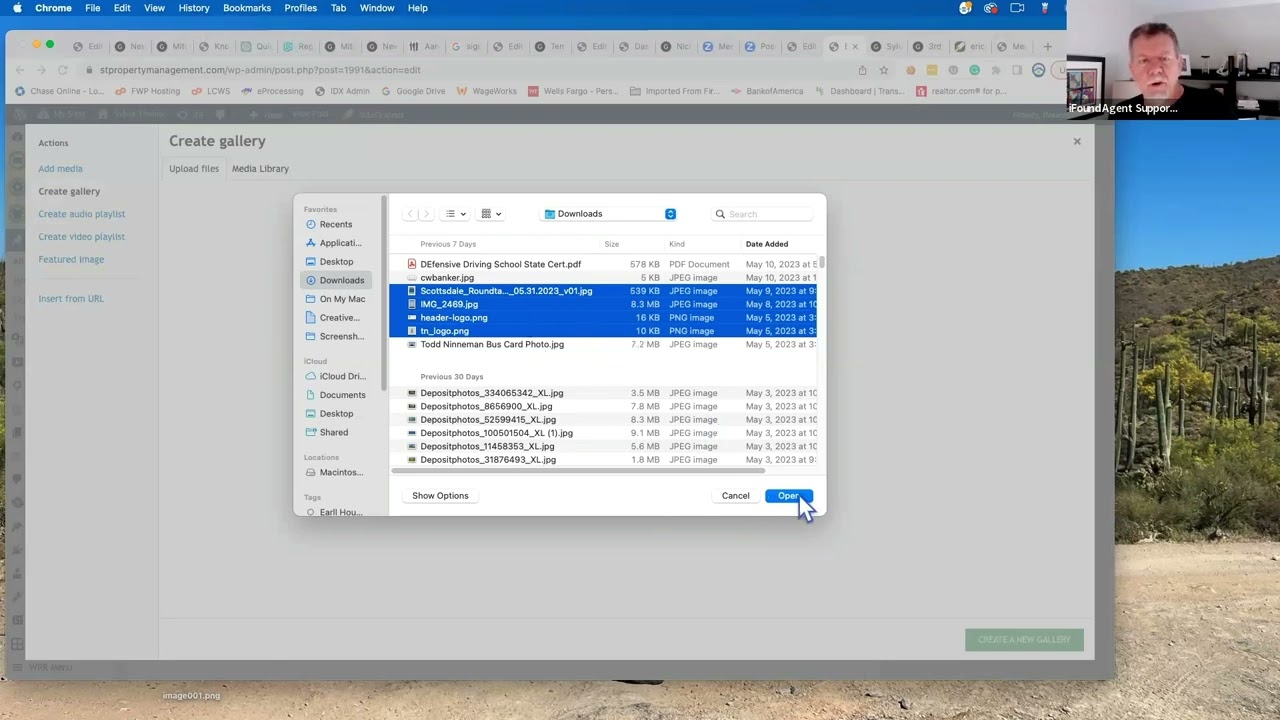
Task: Click Add media in the Actions panel
Action: click(60, 169)
